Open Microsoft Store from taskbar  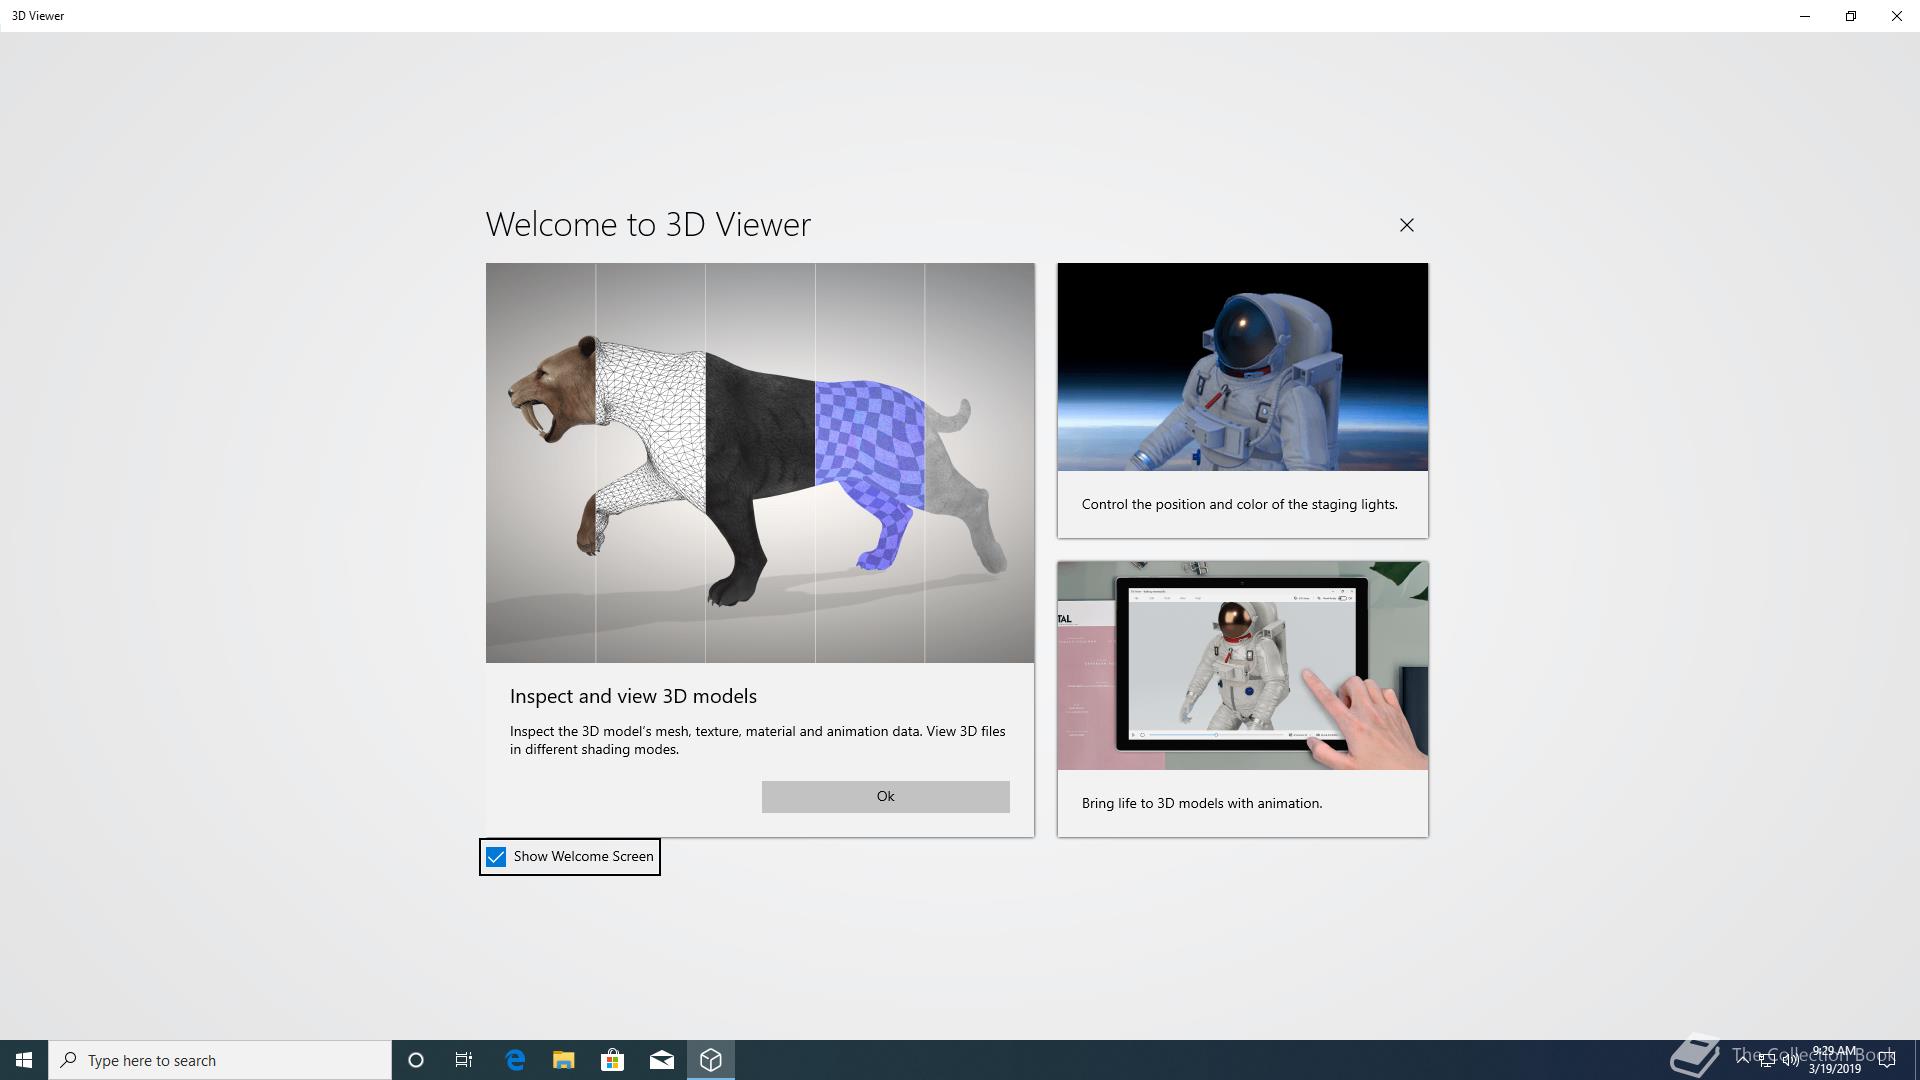[x=612, y=1060]
